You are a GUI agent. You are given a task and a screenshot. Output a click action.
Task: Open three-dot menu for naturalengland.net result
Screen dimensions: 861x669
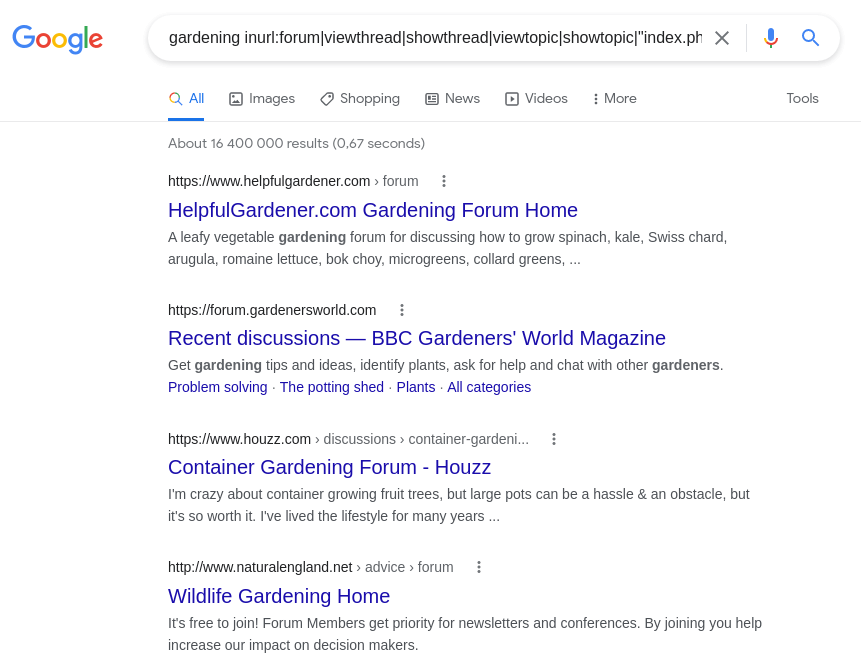[x=479, y=567]
